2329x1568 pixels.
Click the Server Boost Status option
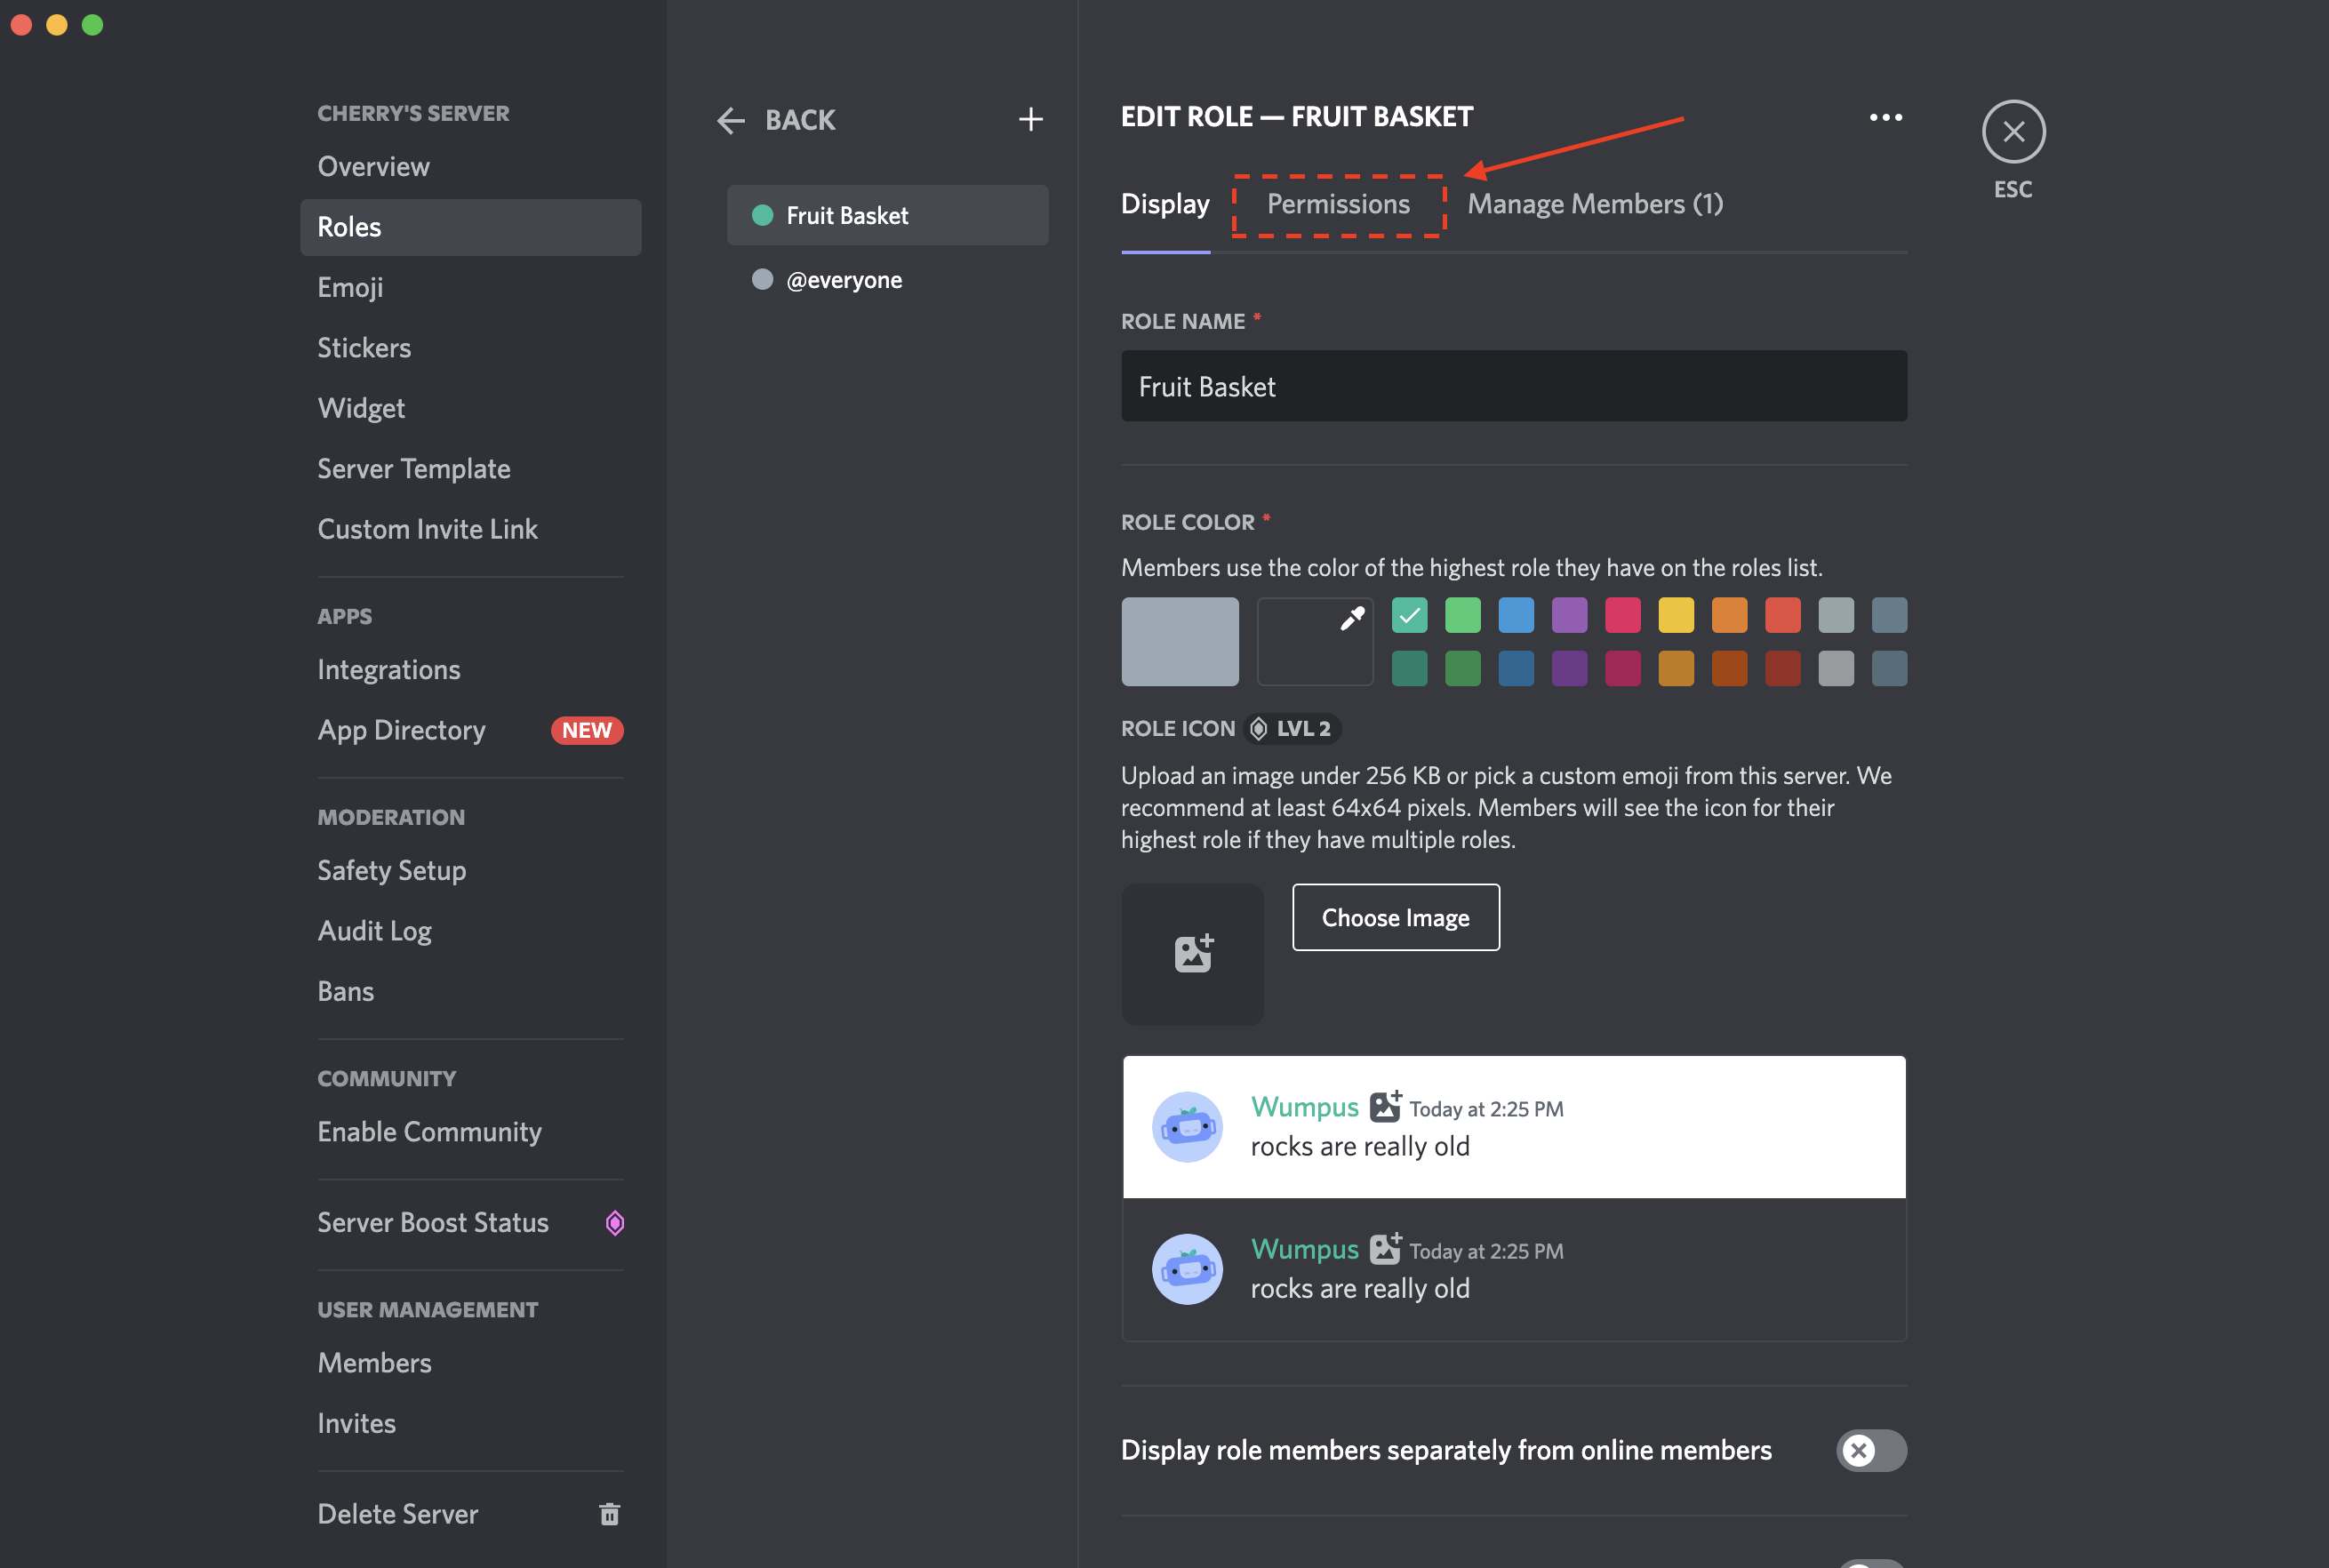tap(434, 1221)
